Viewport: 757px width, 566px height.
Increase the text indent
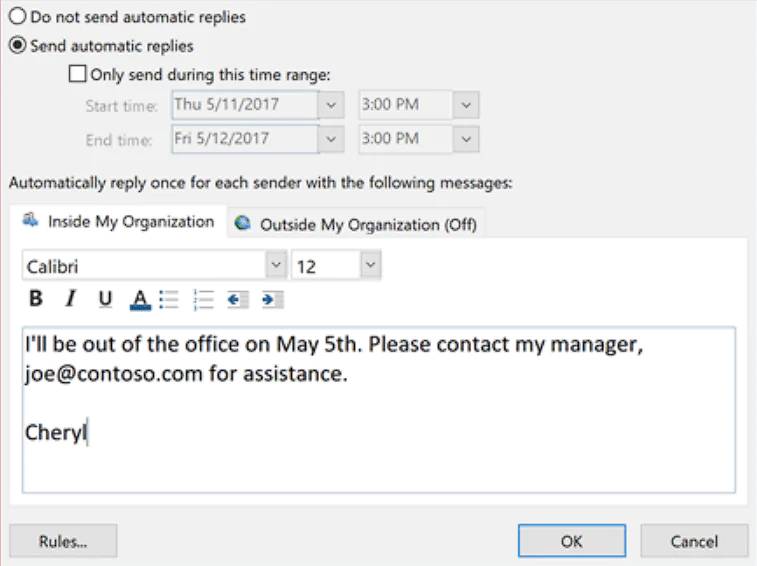(x=271, y=298)
